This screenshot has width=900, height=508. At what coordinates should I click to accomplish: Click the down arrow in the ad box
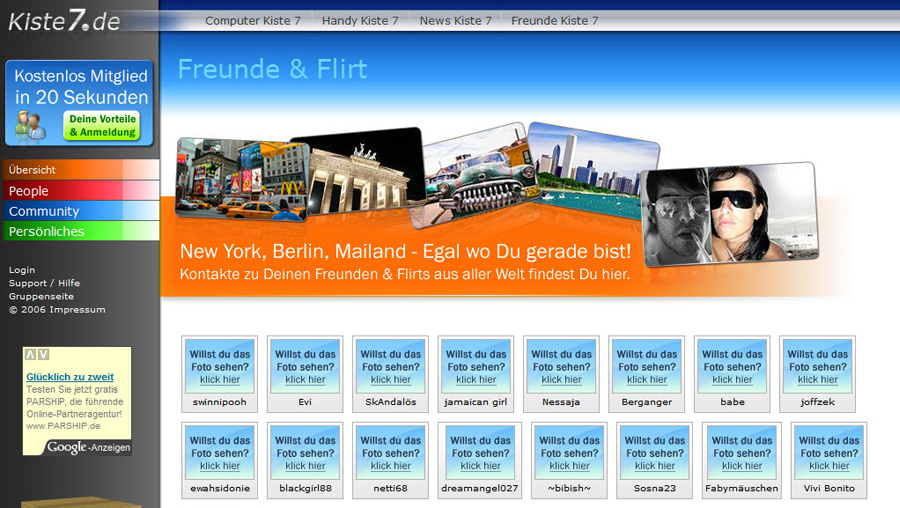(x=43, y=355)
